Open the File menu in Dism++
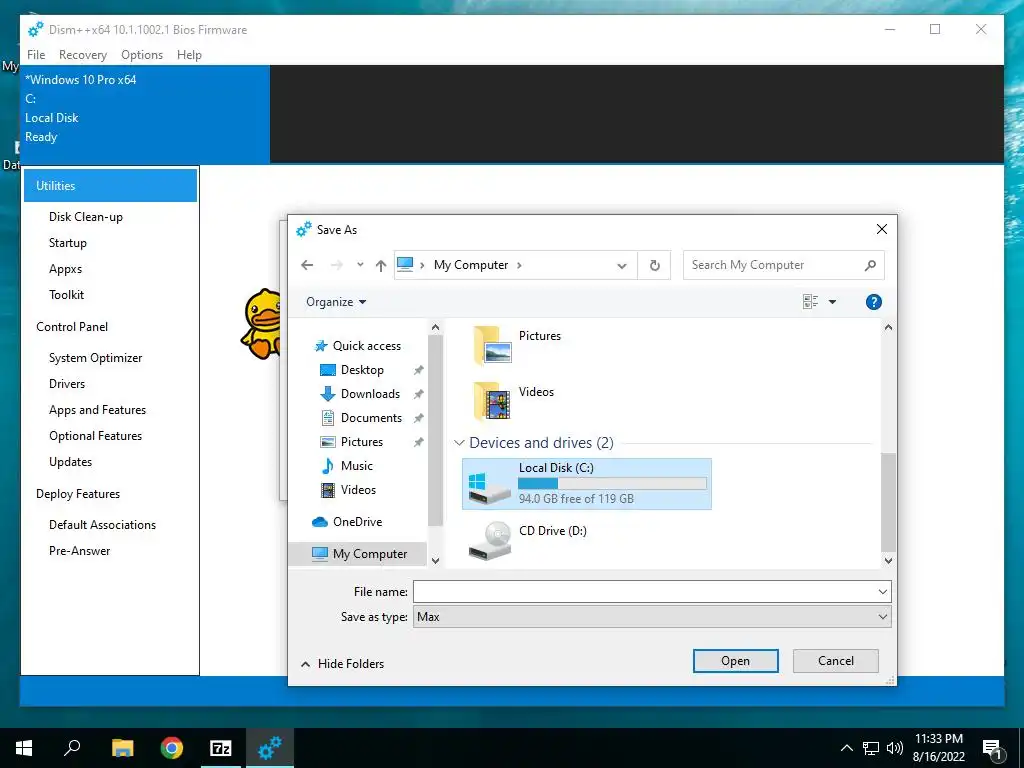 point(36,55)
